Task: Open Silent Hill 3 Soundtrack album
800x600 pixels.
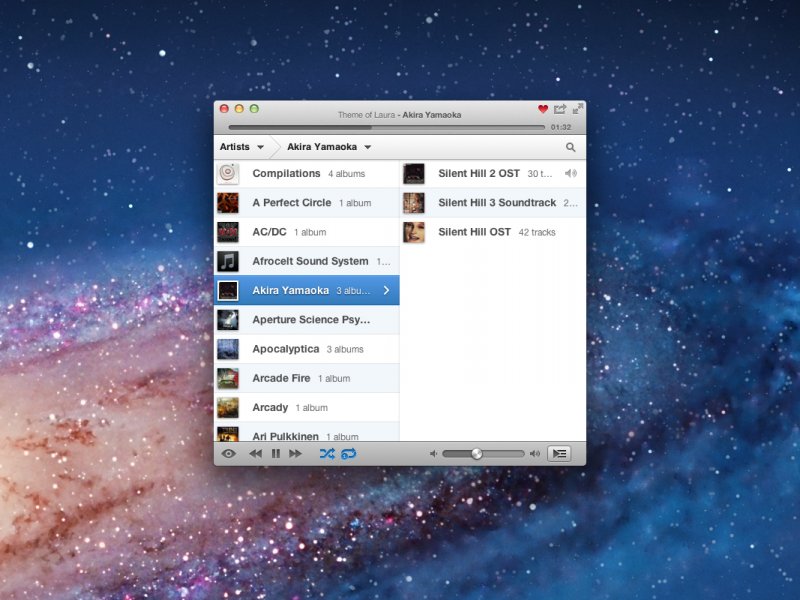Action: coord(493,203)
